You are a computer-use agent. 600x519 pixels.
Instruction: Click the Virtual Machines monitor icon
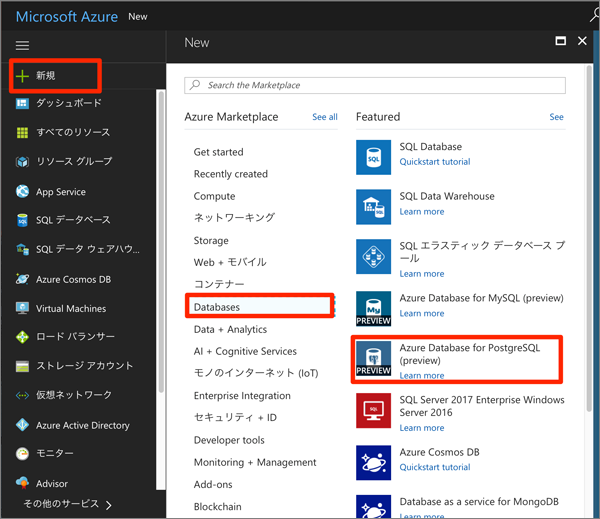[22, 308]
